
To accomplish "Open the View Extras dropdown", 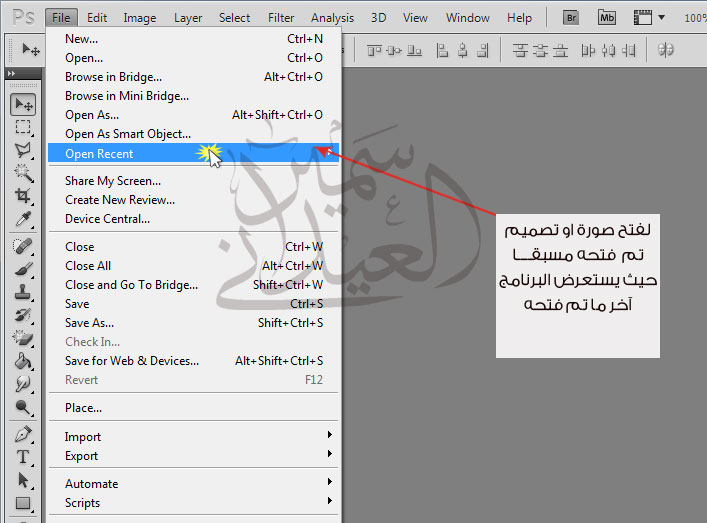I will point(649,18).
